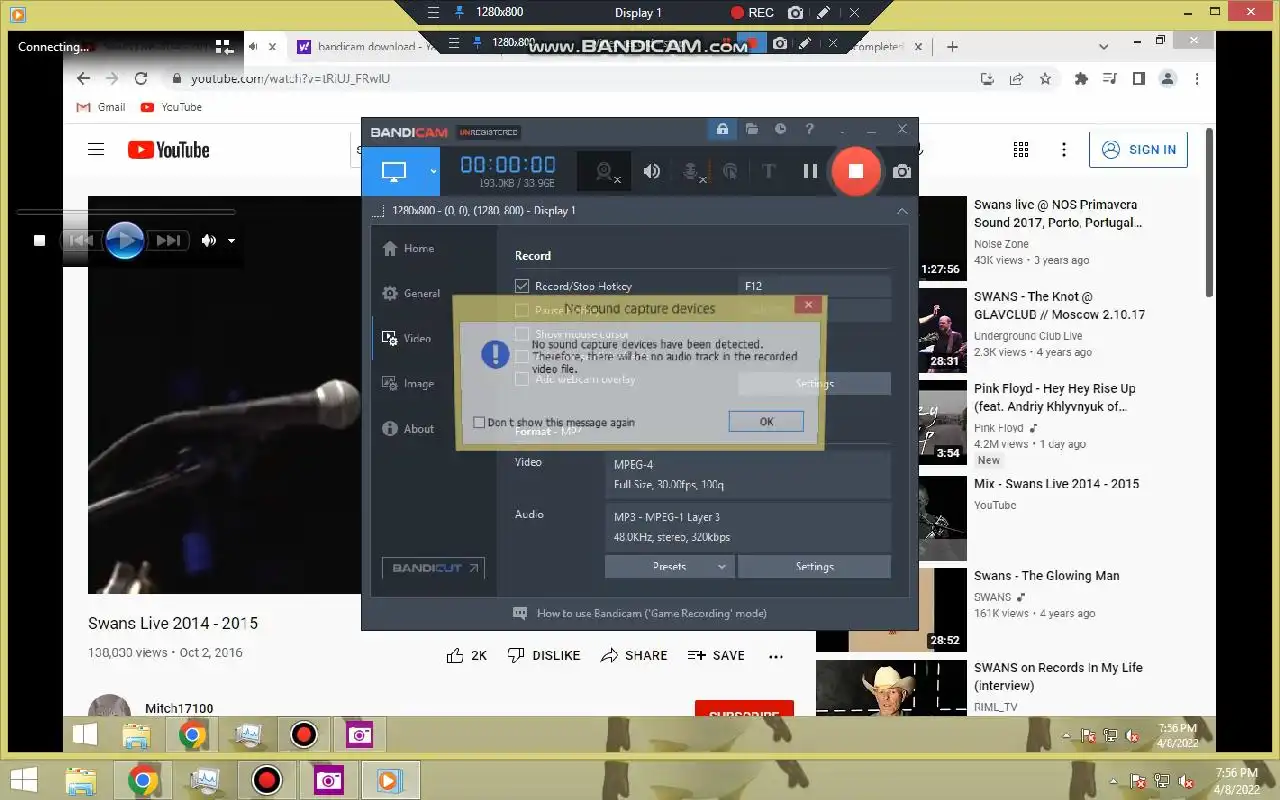Click the F12 hotkey field
The height and width of the screenshot is (800, 1280).
(x=814, y=286)
